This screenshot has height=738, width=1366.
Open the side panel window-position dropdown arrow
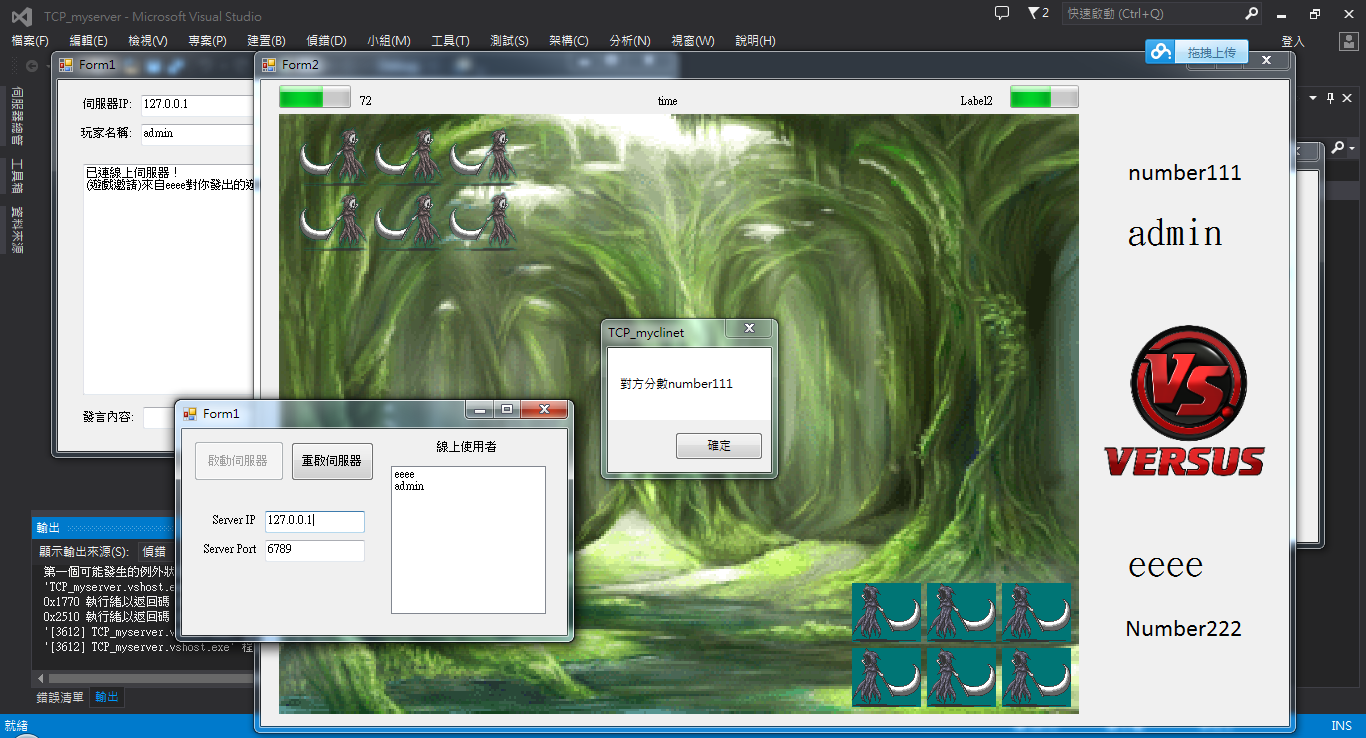1313,98
